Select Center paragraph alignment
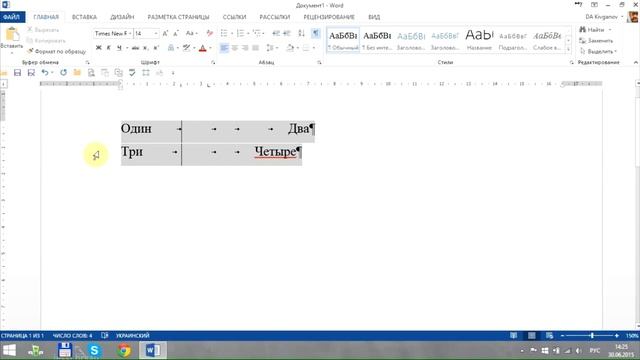 click(x=235, y=48)
